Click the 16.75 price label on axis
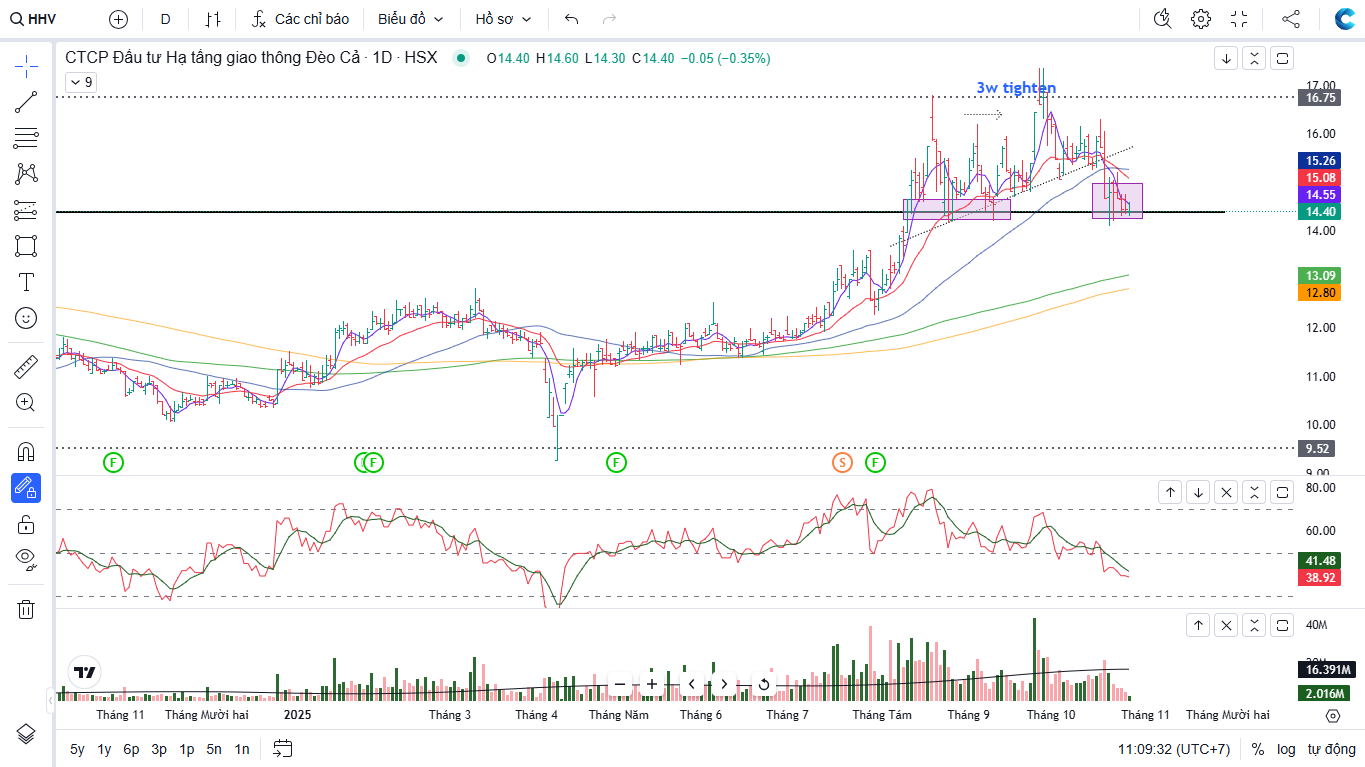 coord(1320,98)
